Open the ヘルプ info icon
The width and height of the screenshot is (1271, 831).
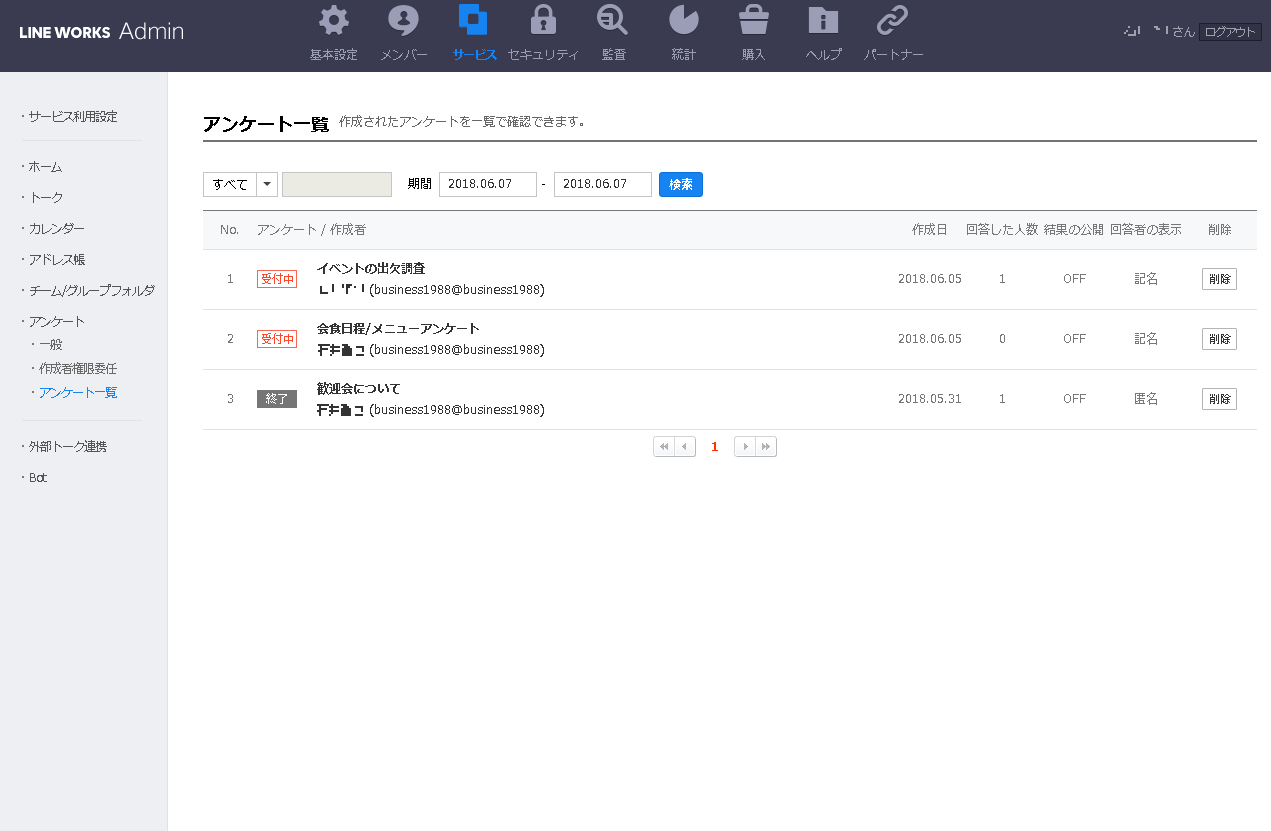tap(823, 21)
